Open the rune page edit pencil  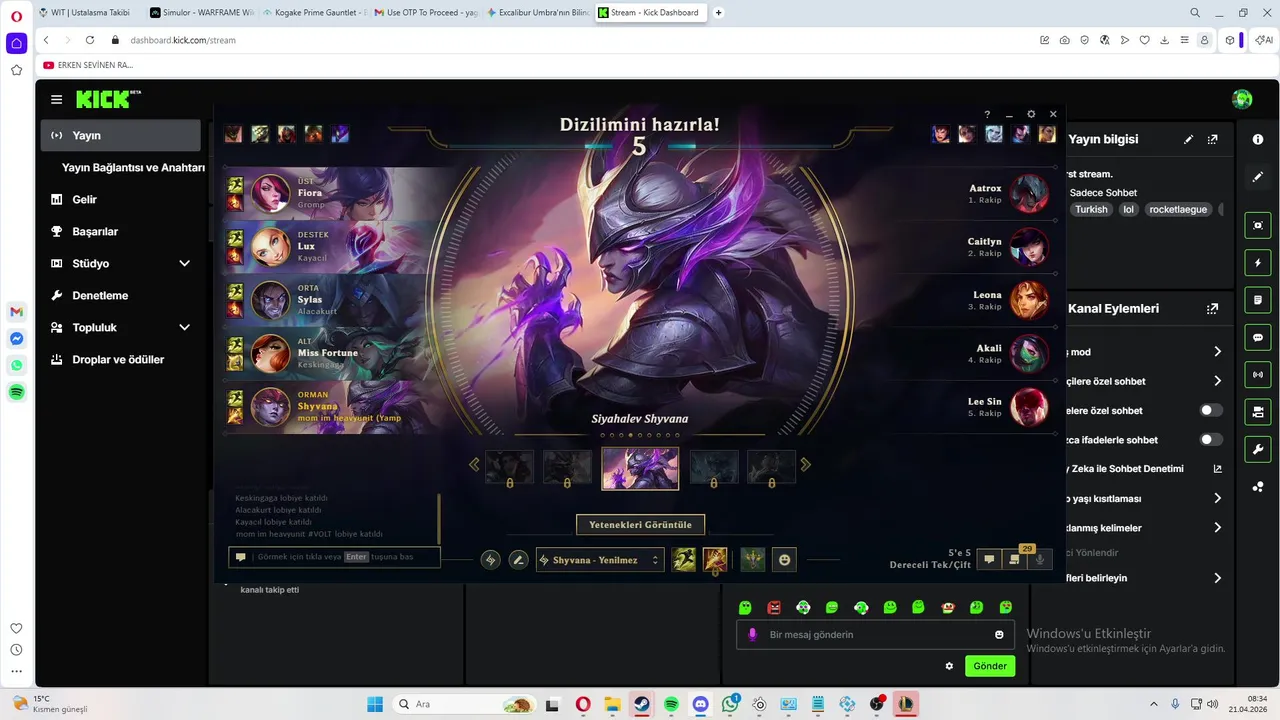[x=518, y=560]
